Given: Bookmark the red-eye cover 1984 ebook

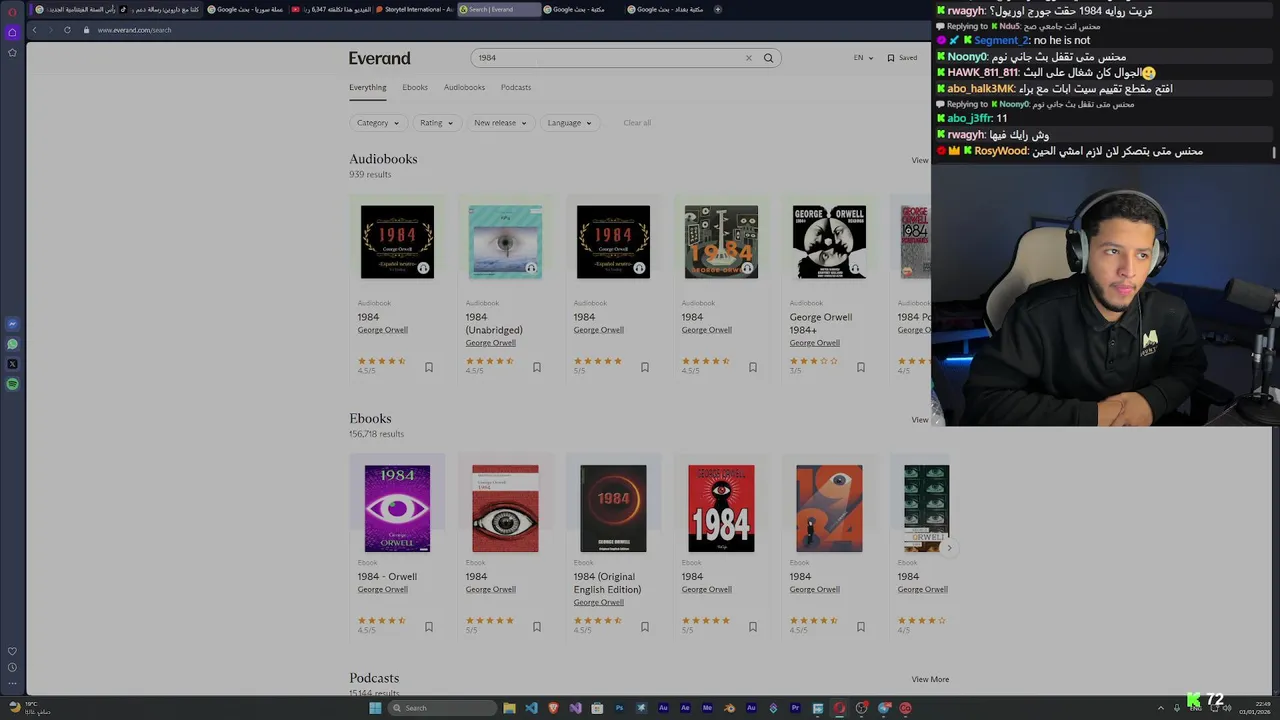Looking at the screenshot, I should click(537, 627).
